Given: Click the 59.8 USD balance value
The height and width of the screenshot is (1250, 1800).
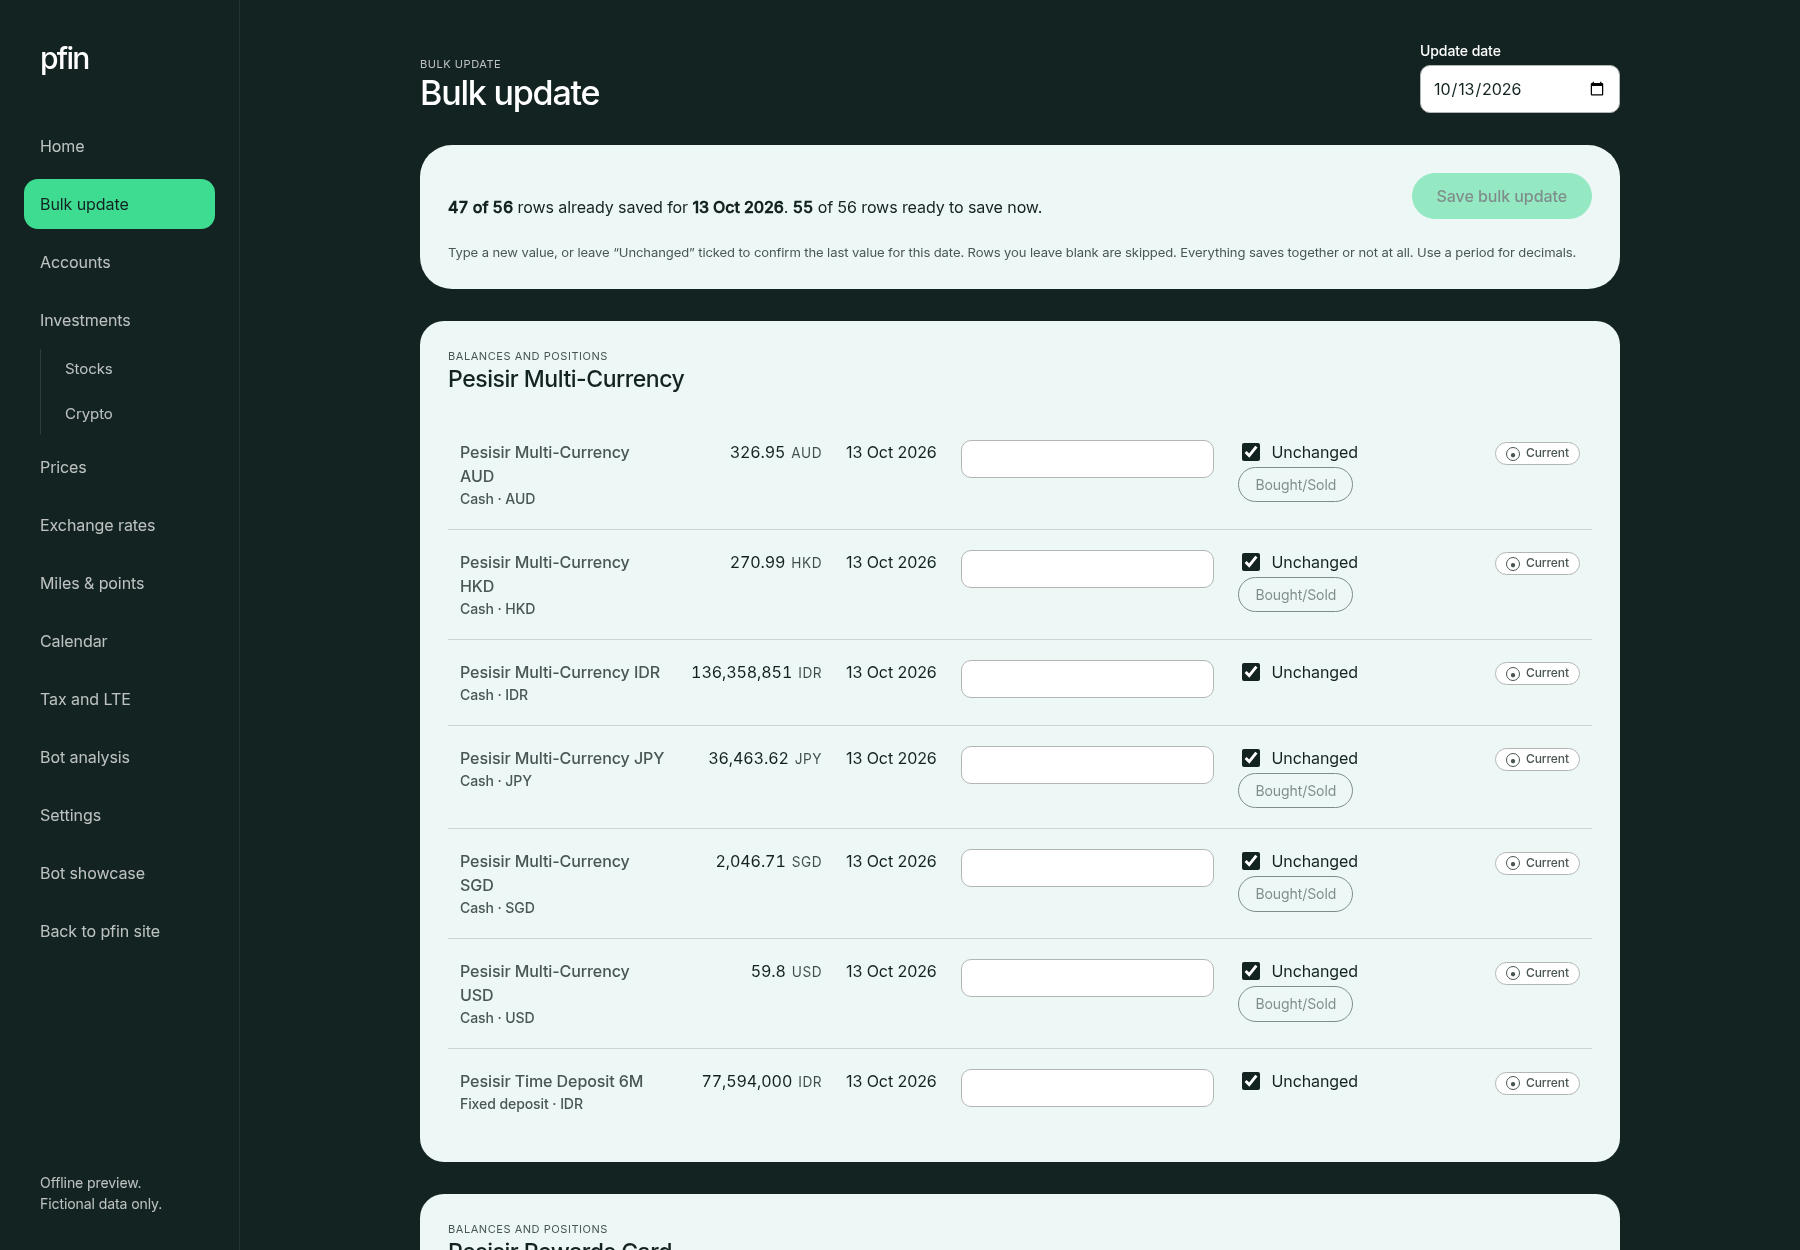Looking at the screenshot, I should 786,971.
